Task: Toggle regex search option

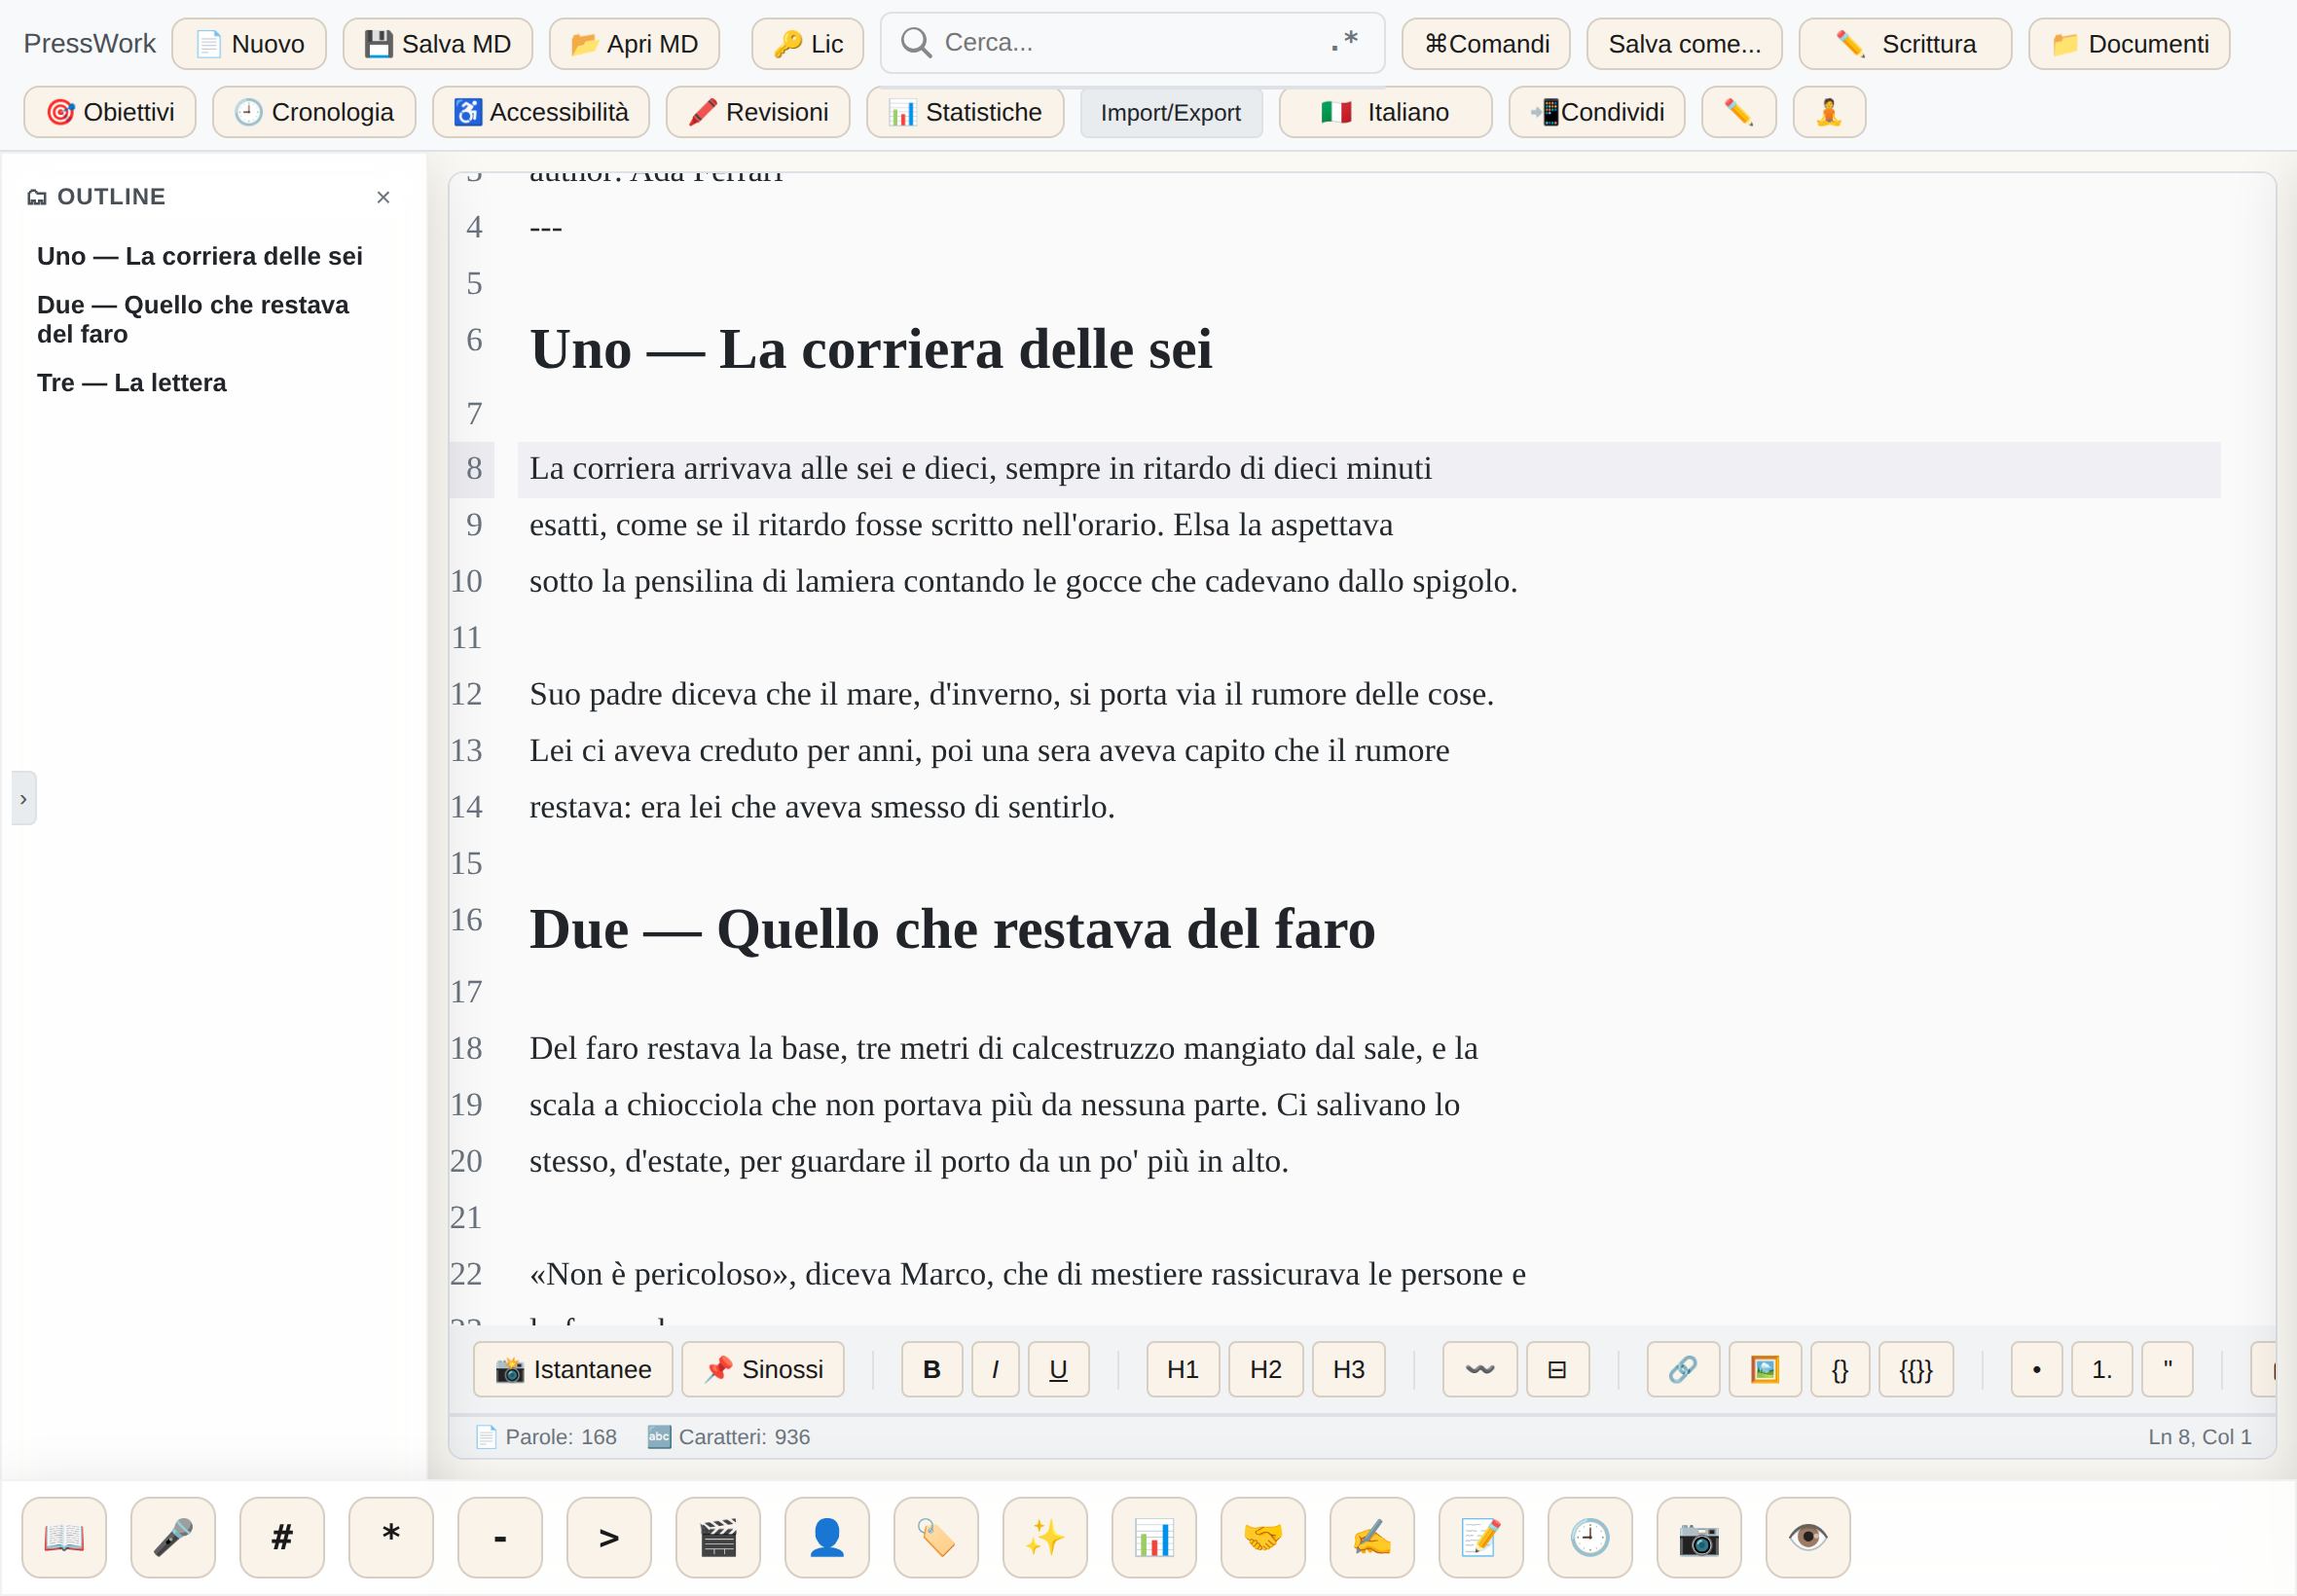Action: point(1345,43)
